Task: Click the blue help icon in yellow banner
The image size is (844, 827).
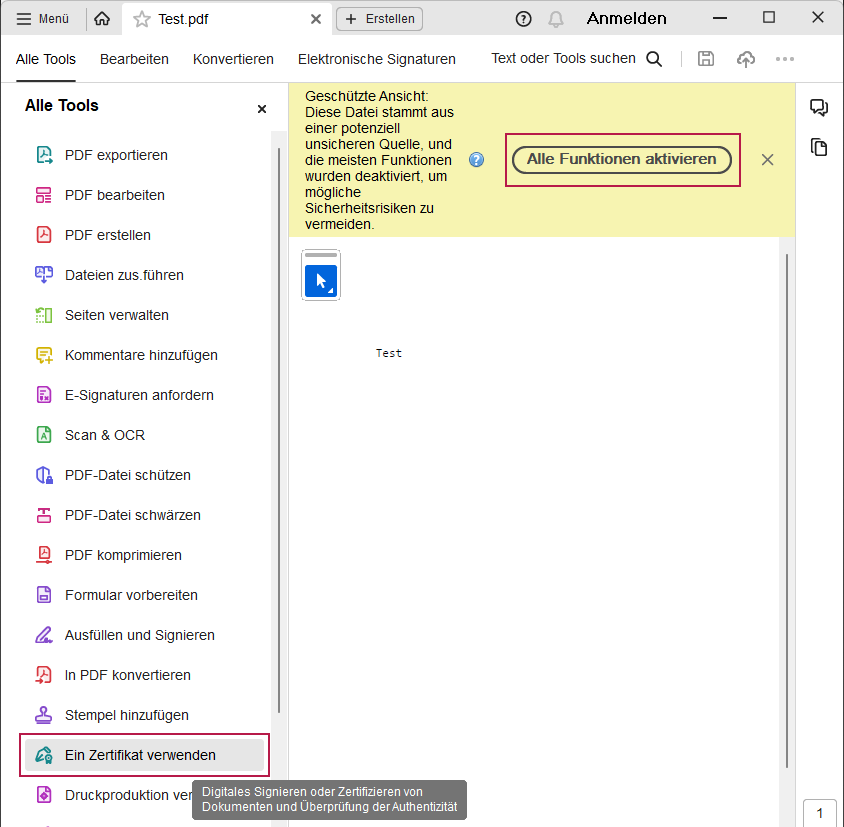Action: pyautogui.click(x=477, y=160)
